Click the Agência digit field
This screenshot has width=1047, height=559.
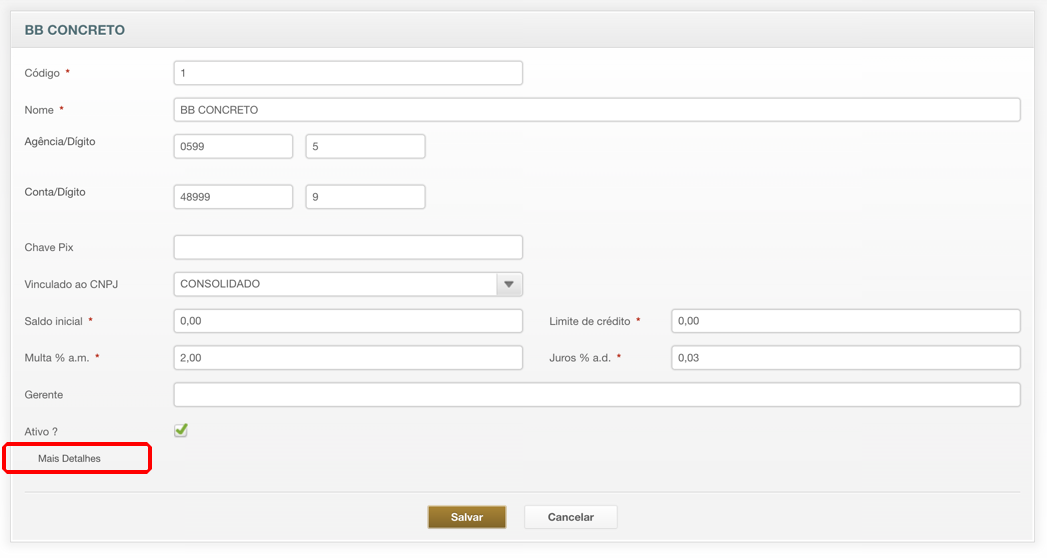(x=365, y=147)
